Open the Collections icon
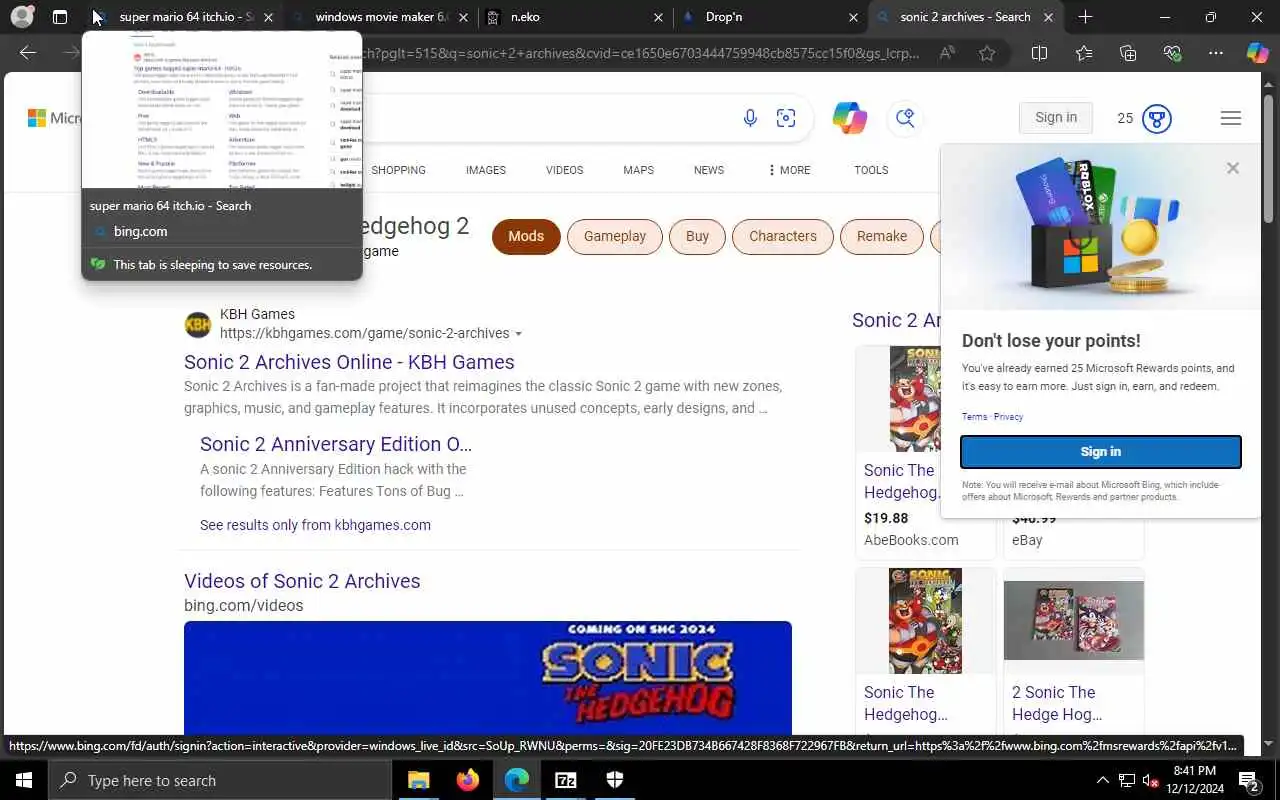The image size is (1280, 800). point(1128,53)
